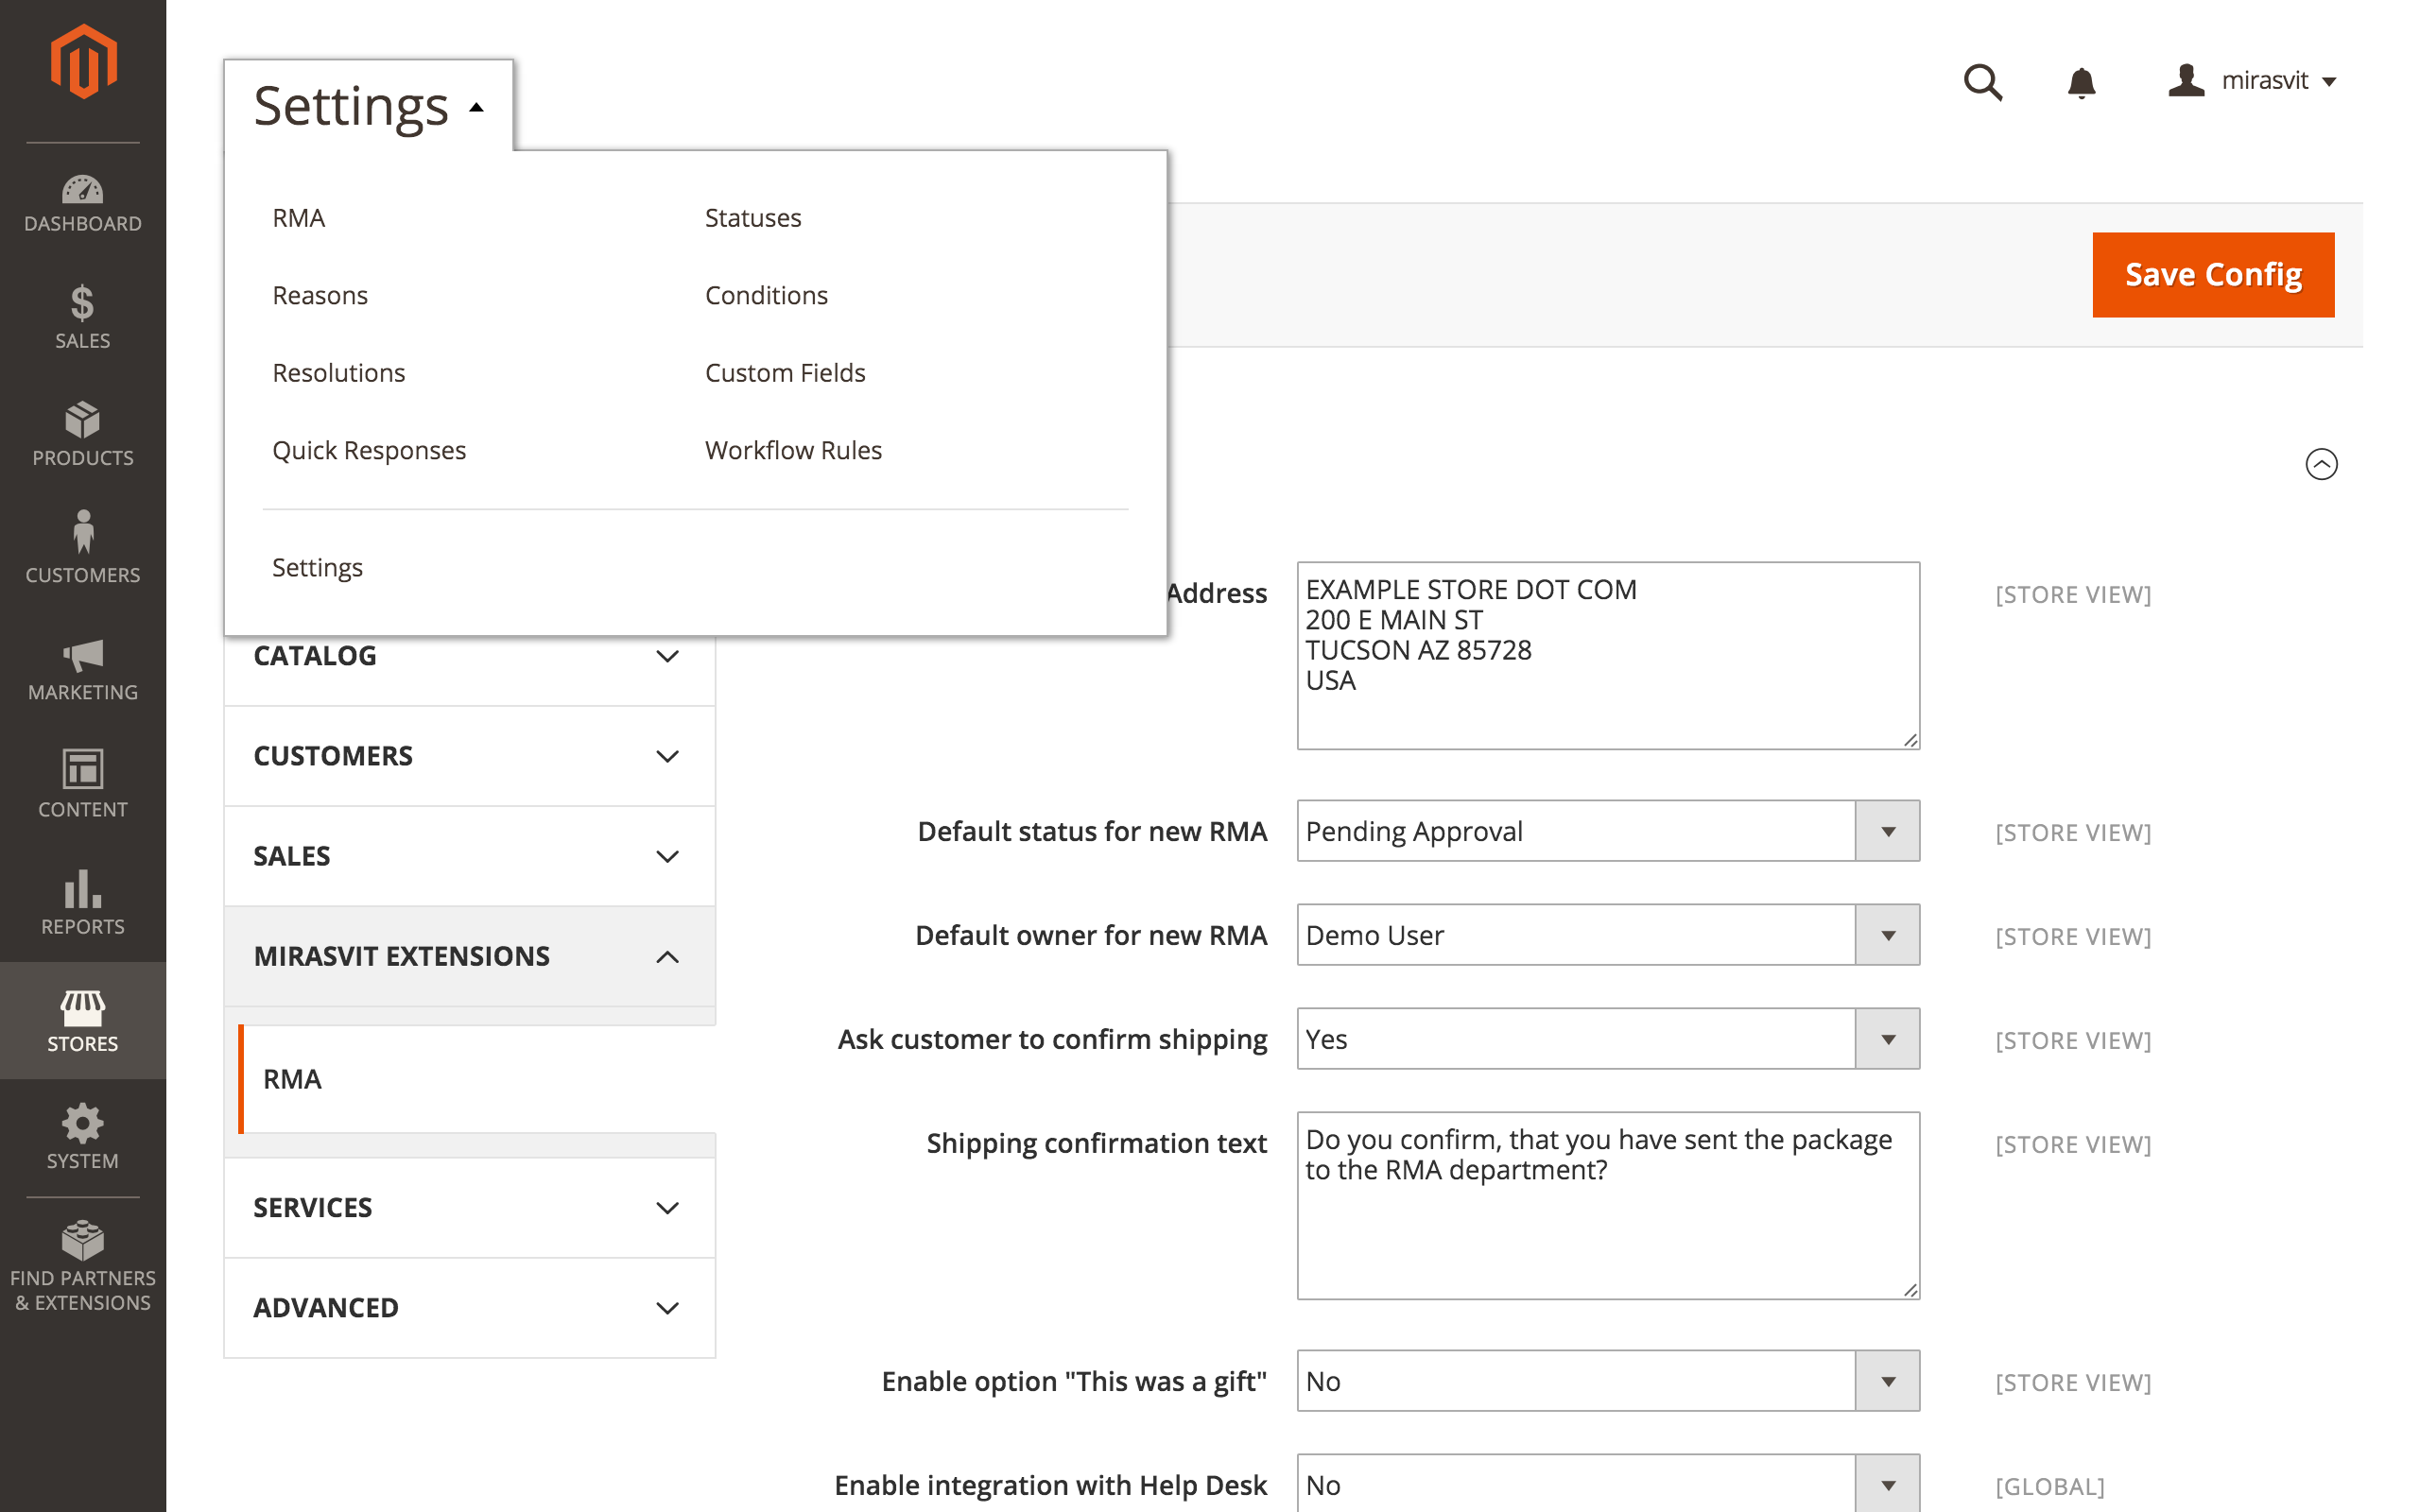Image resolution: width=2420 pixels, height=1512 pixels.
Task: Select Workflow Rules menu item
Action: coord(793,450)
